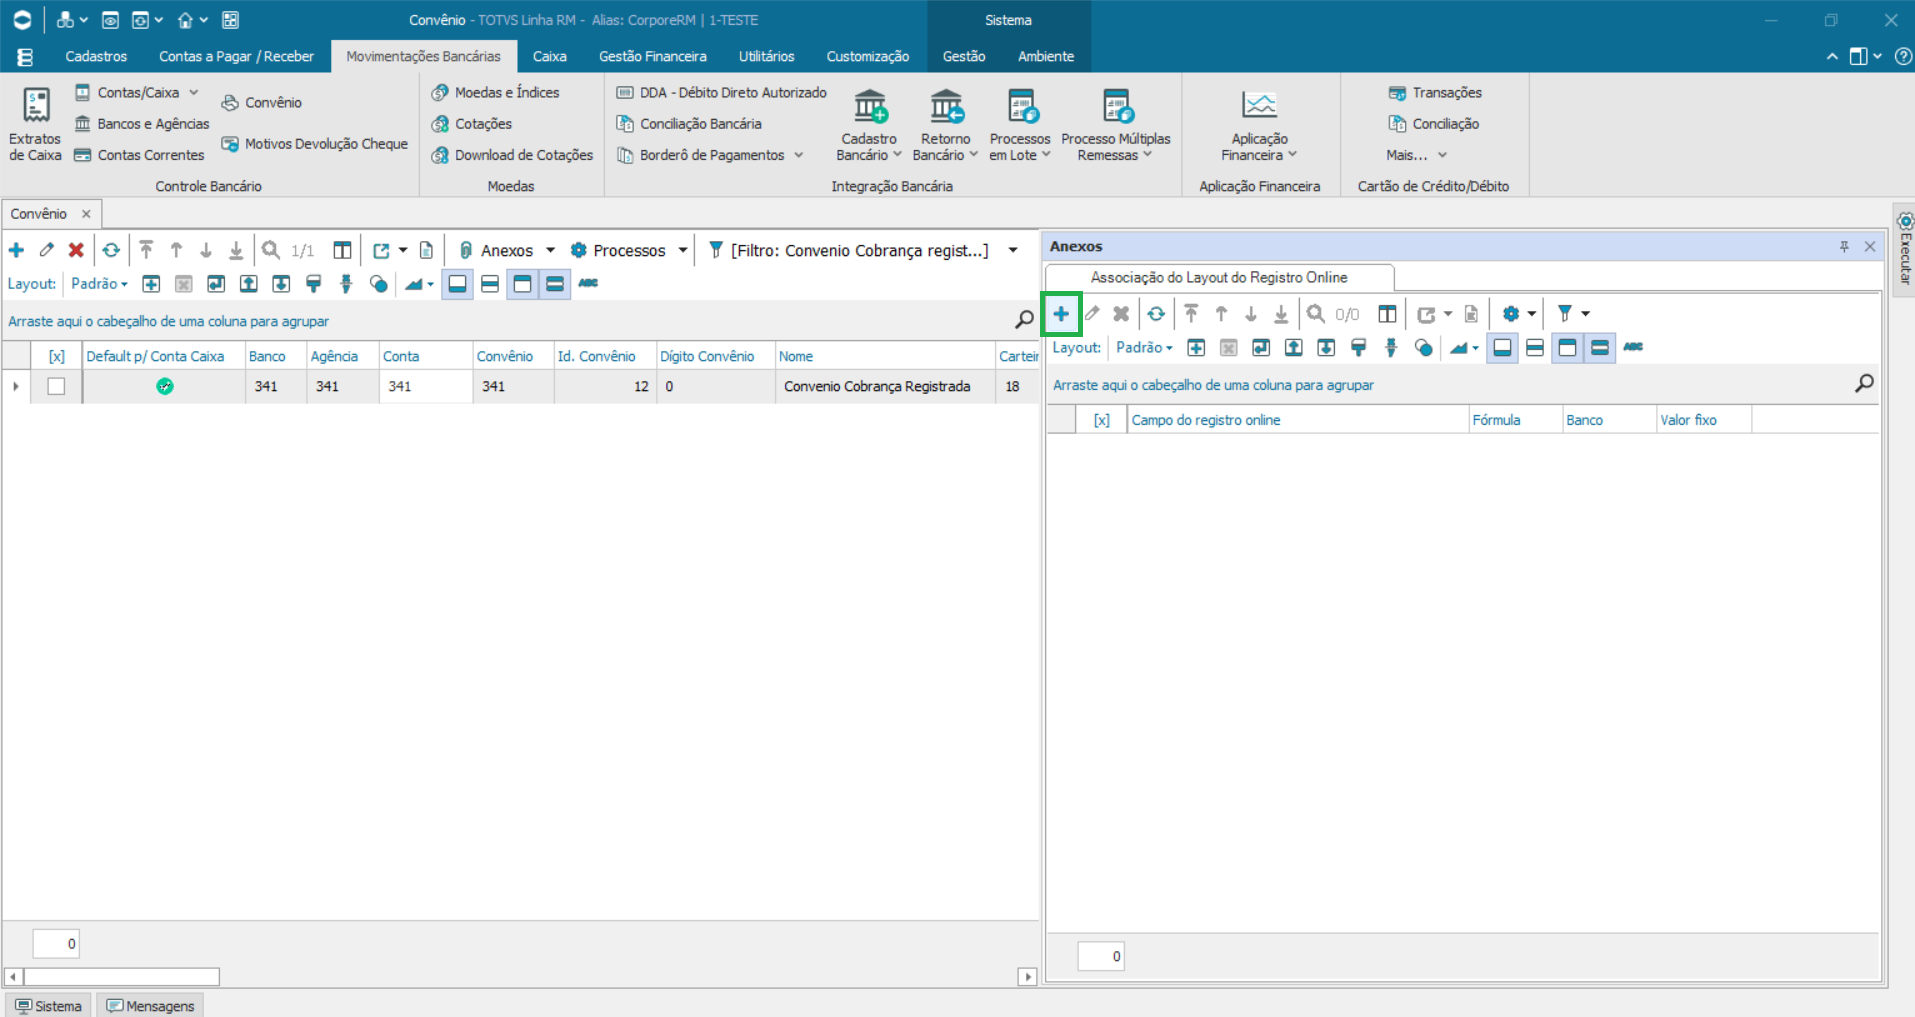Open Moedas e Índices

tap(496, 93)
